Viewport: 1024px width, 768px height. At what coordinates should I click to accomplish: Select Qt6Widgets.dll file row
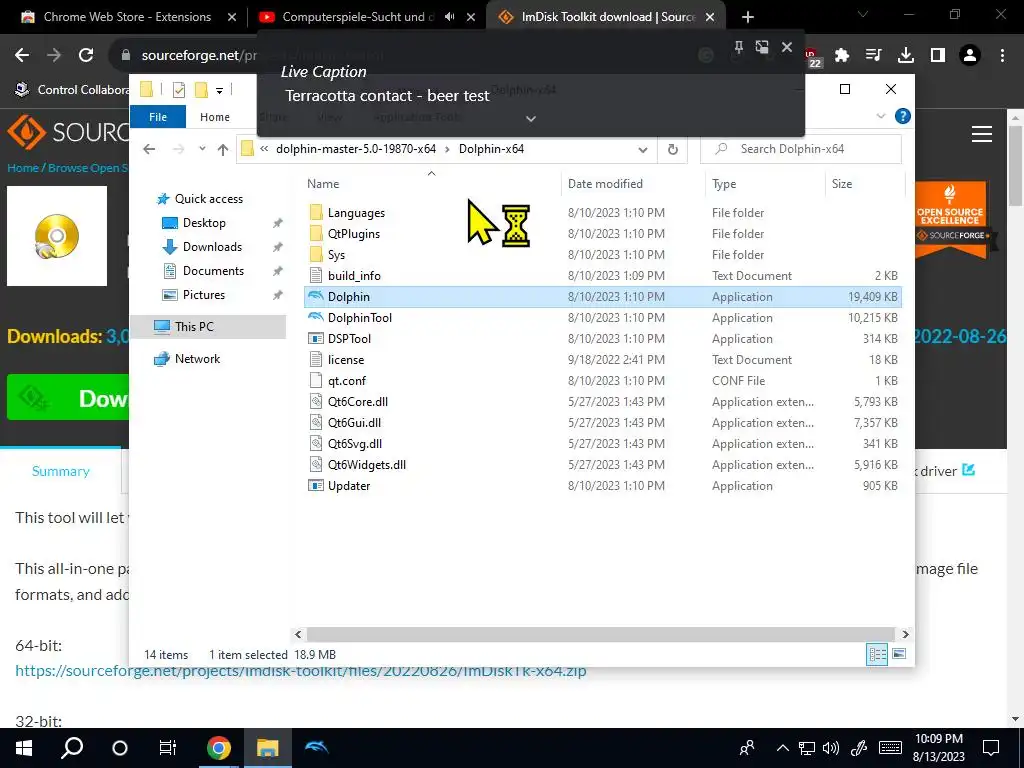coord(603,464)
